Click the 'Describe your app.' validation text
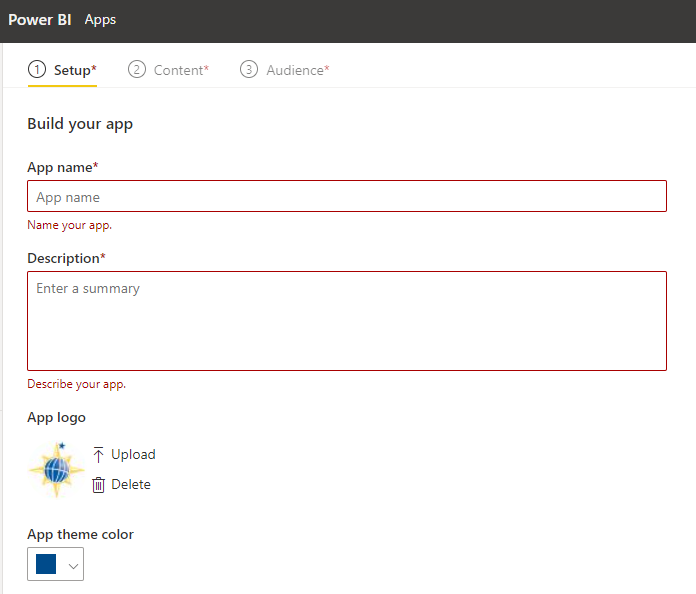Viewport: 696px width, 594px height. click(x=77, y=384)
